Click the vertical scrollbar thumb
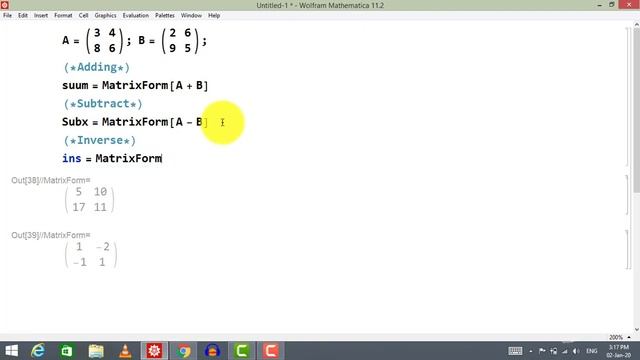640x360 pixels. [636, 110]
